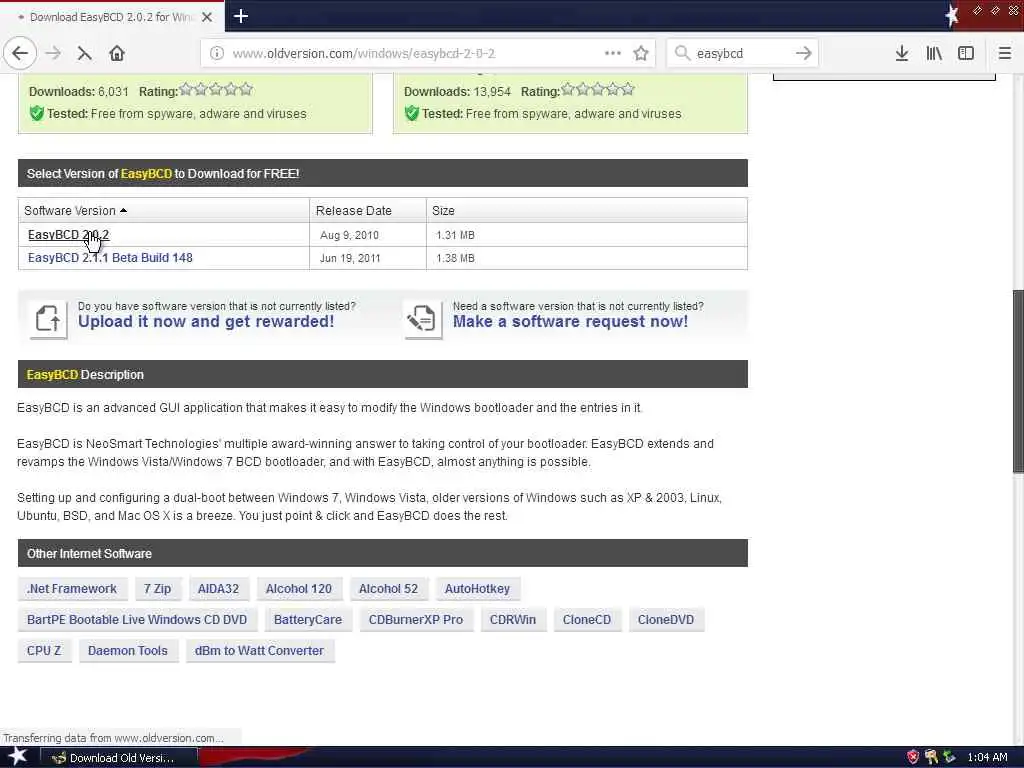Screen dimensions: 1024x768
Task: Rate left download with first star
Action: click(186, 89)
